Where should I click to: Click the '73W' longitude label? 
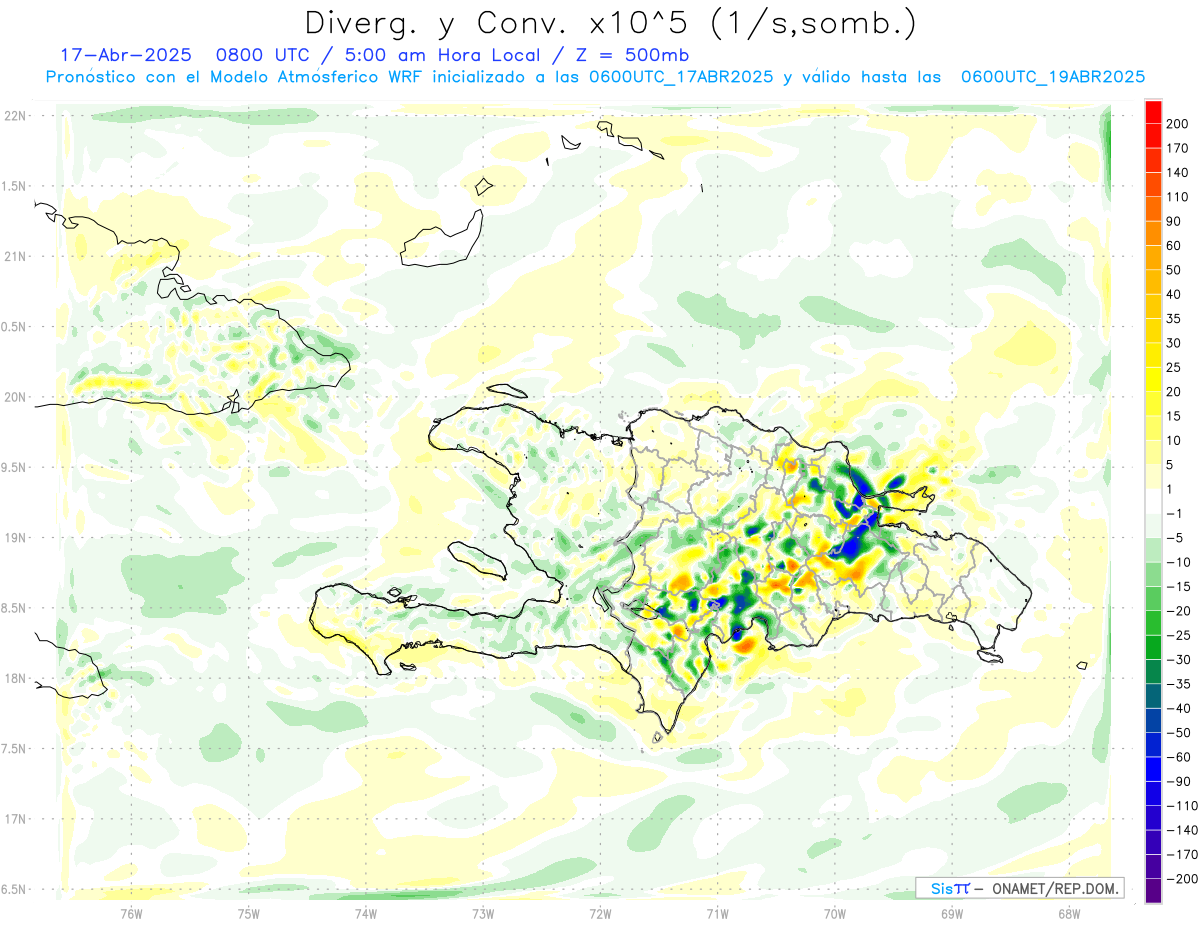pos(483,914)
